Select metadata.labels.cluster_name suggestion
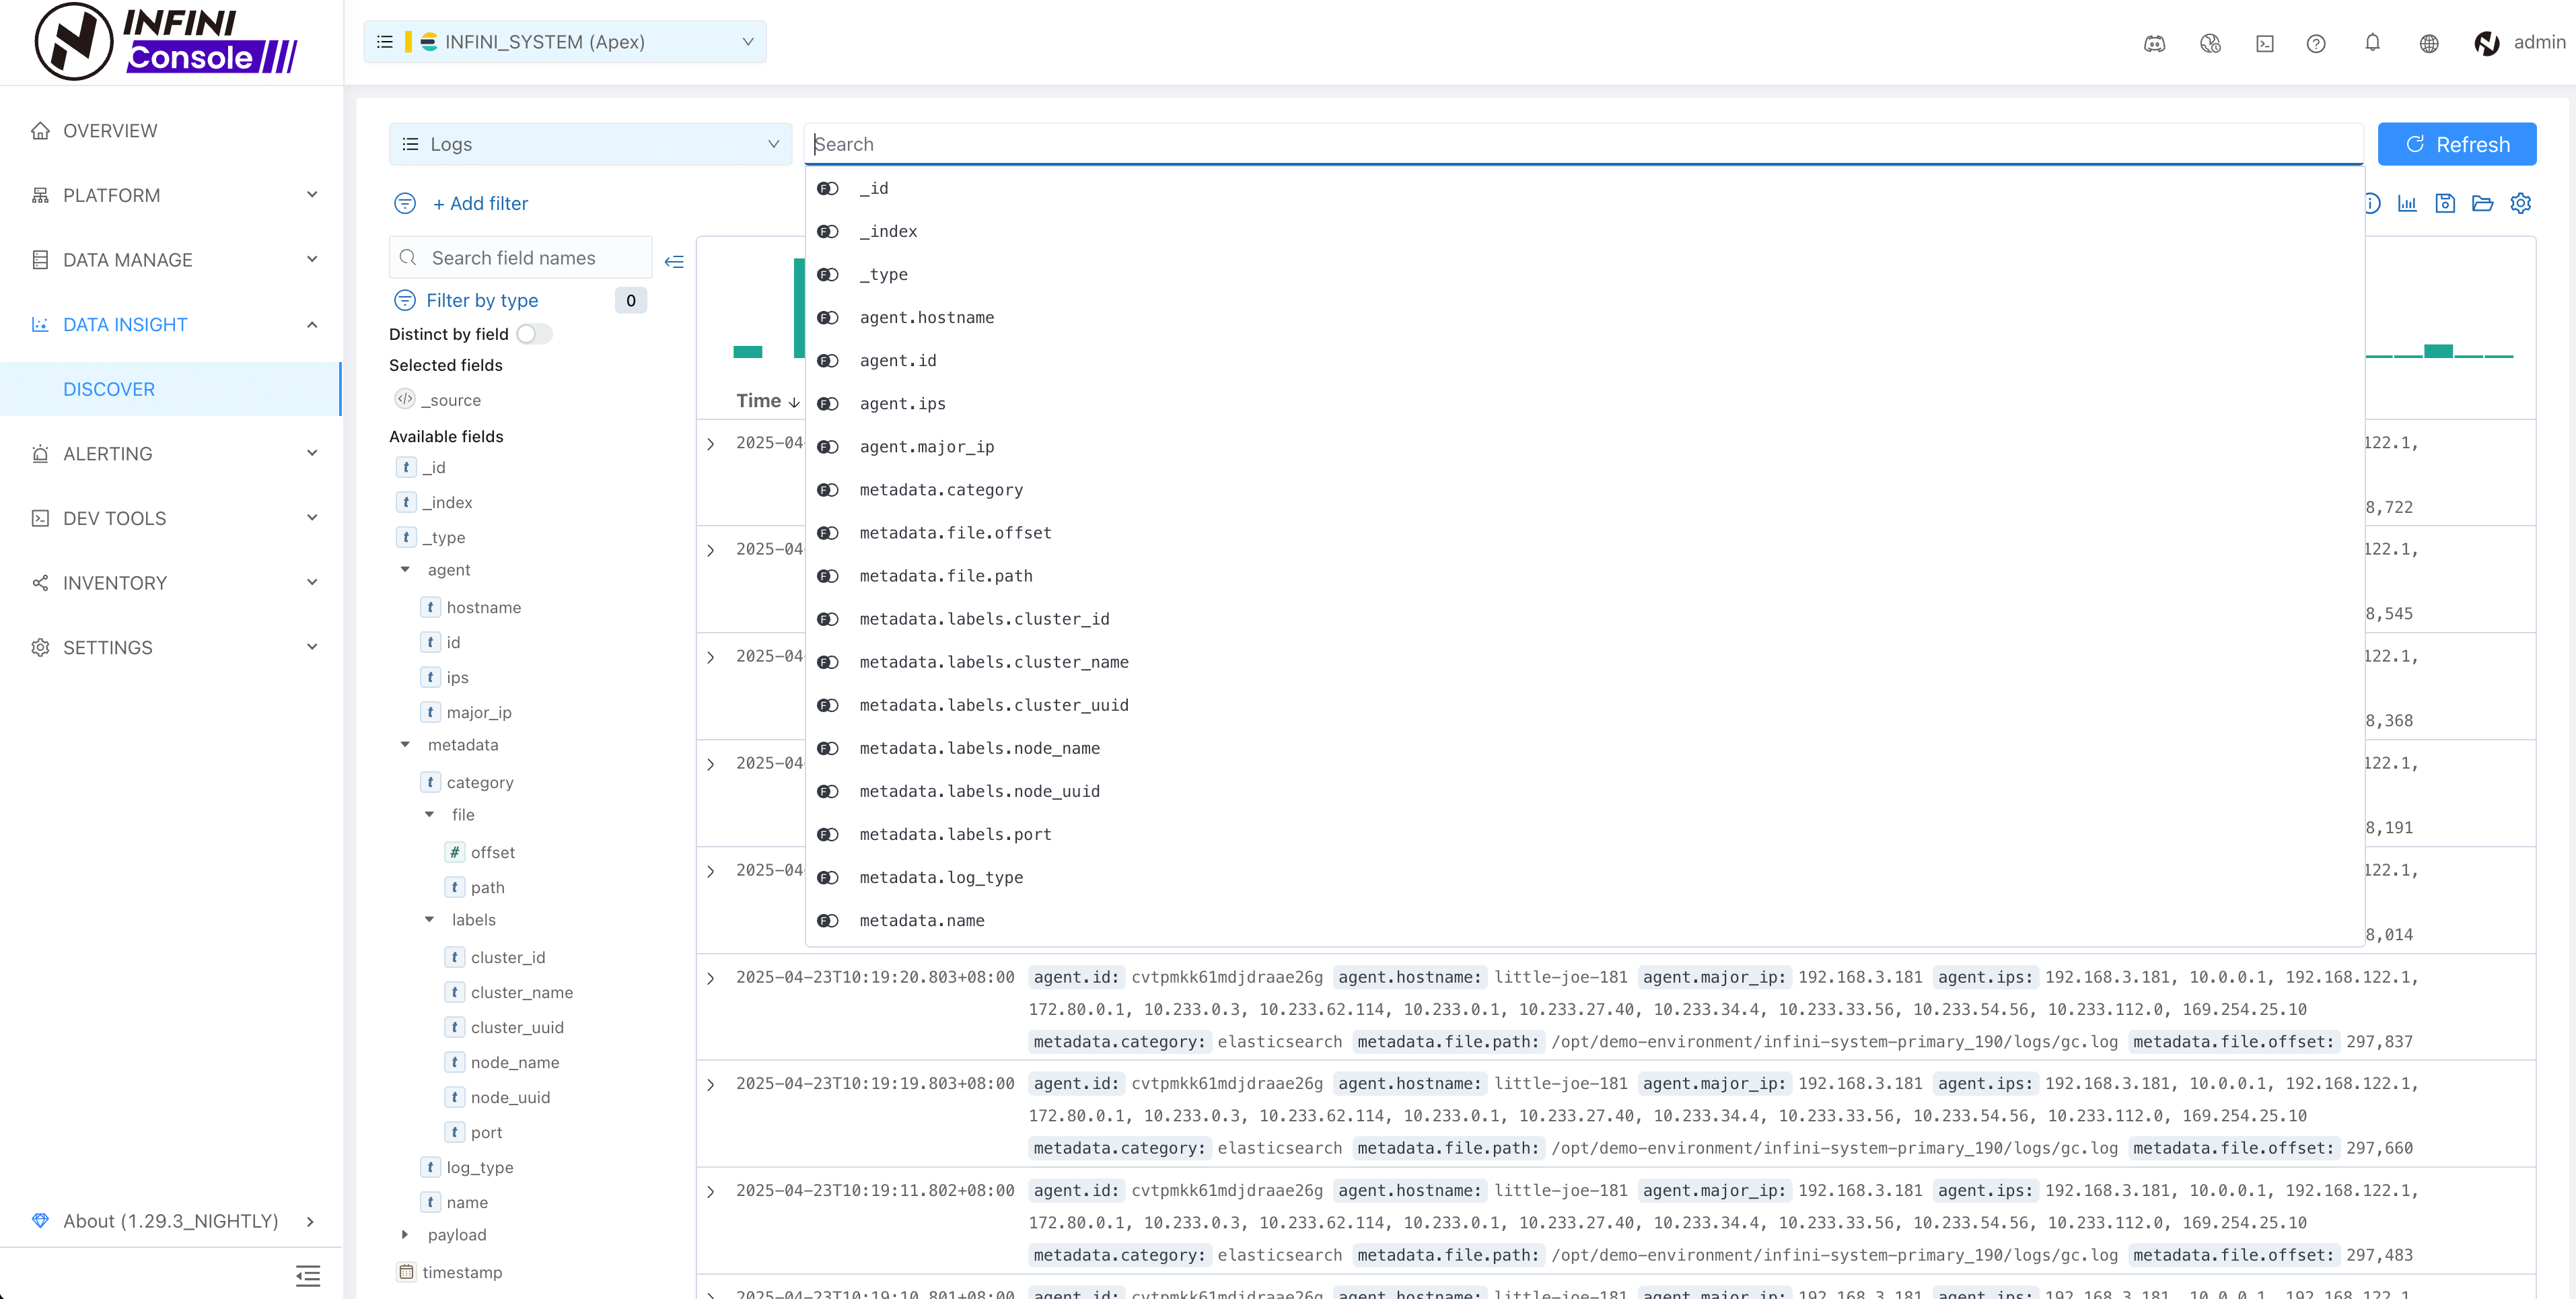This screenshot has height=1299, width=2576. (x=993, y=662)
